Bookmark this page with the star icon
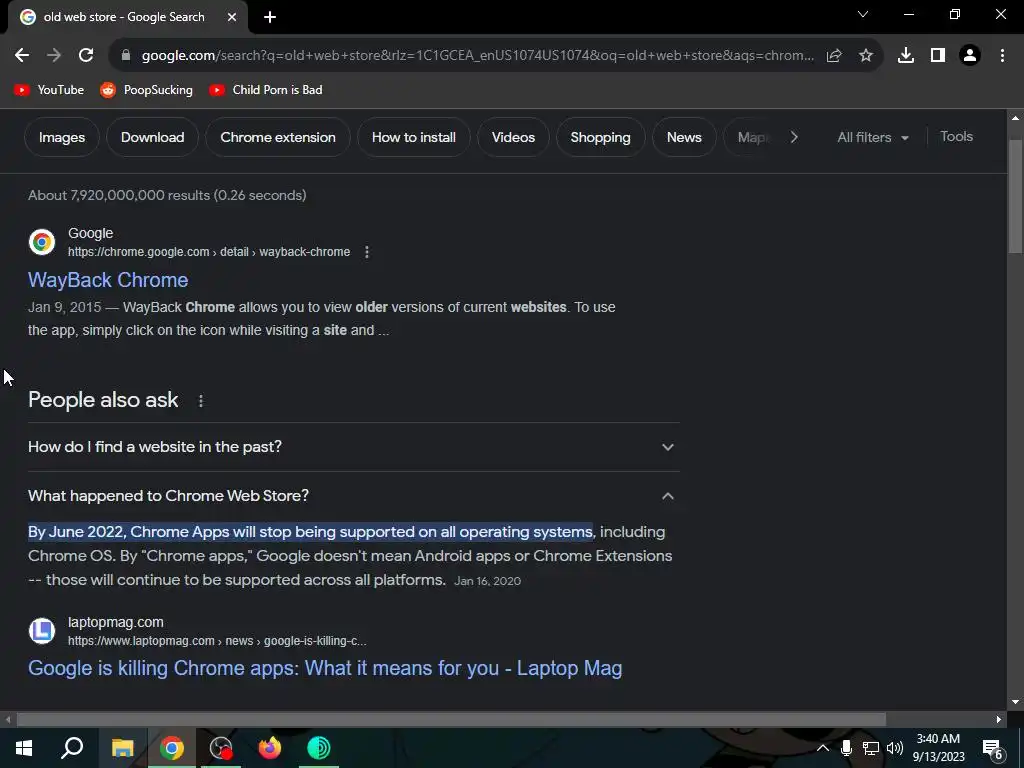This screenshot has height=768, width=1024. tap(866, 56)
